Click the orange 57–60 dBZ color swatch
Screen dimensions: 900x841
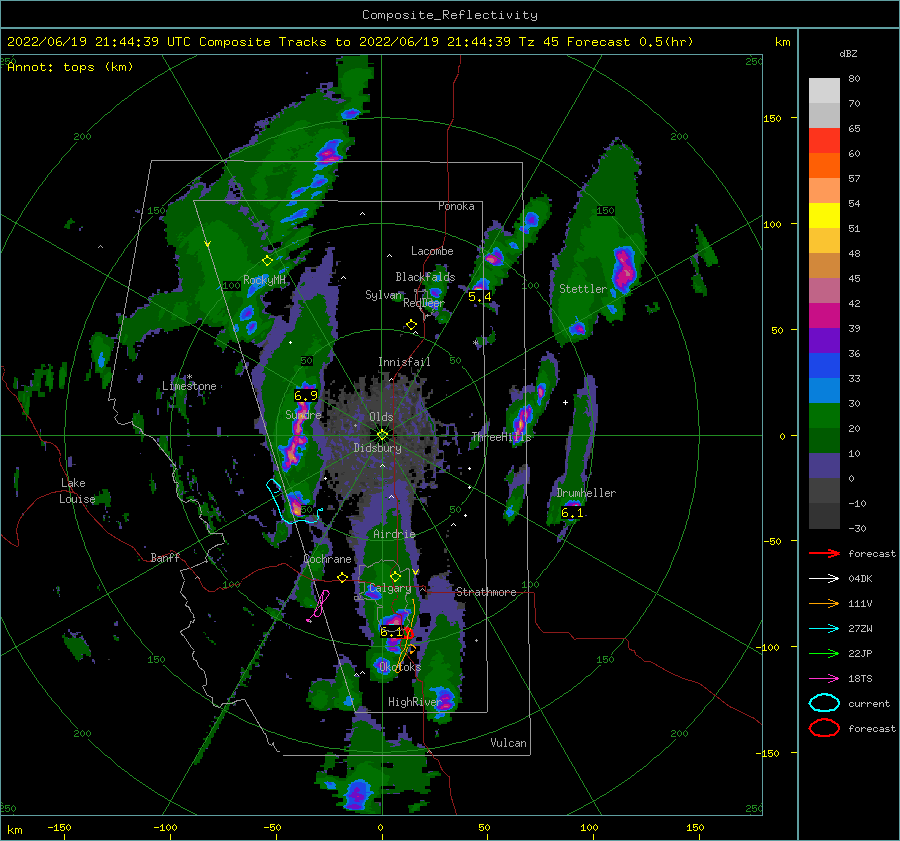pyautogui.click(x=824, y=166)
